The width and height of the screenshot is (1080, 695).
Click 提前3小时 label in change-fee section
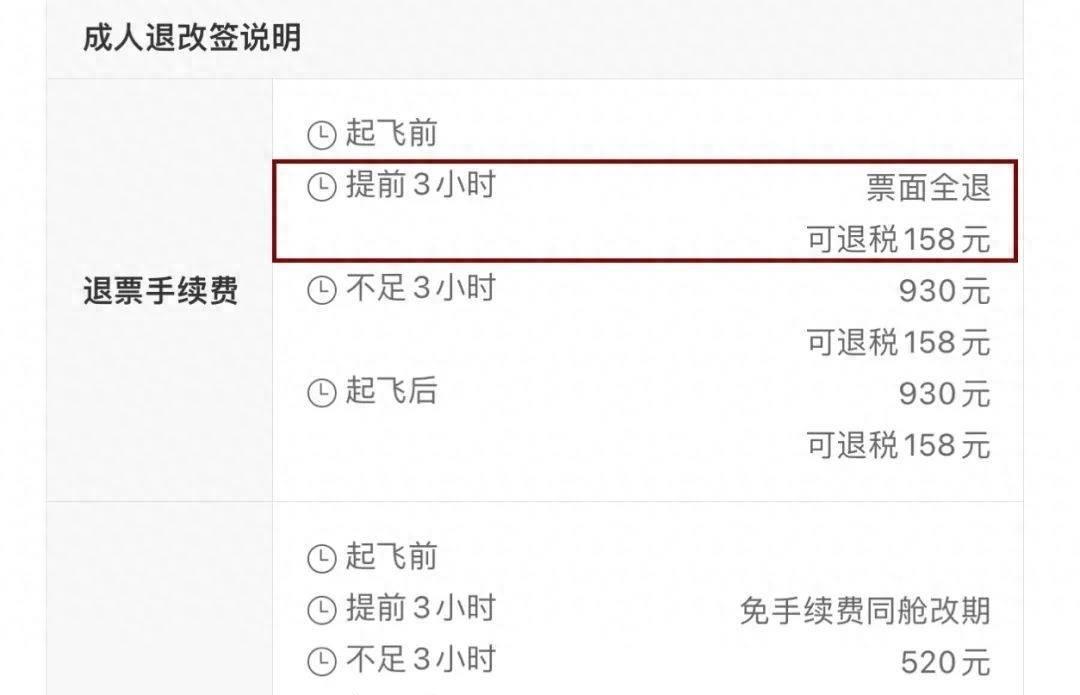point(421,608)
